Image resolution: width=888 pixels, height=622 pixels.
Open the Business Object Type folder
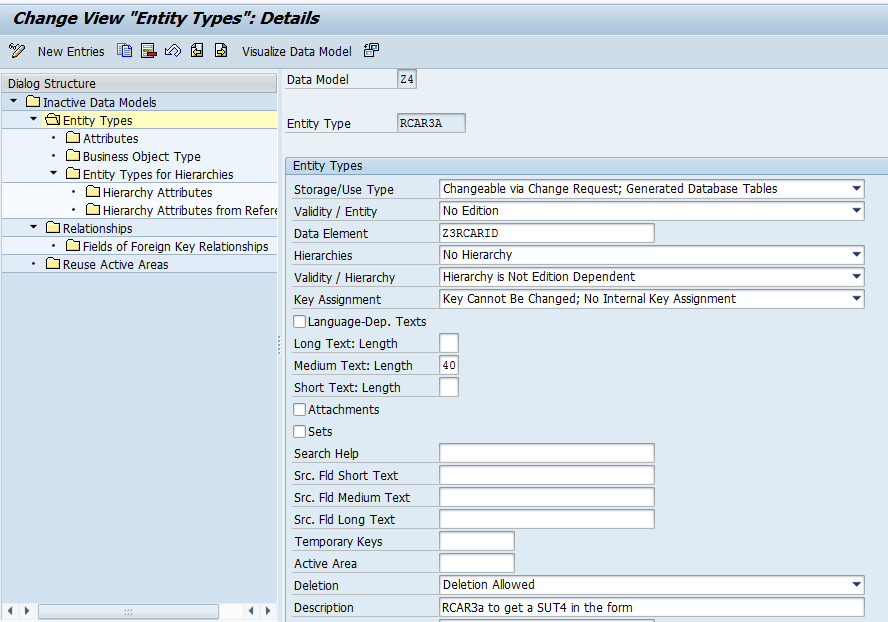[x=133, y=156]
